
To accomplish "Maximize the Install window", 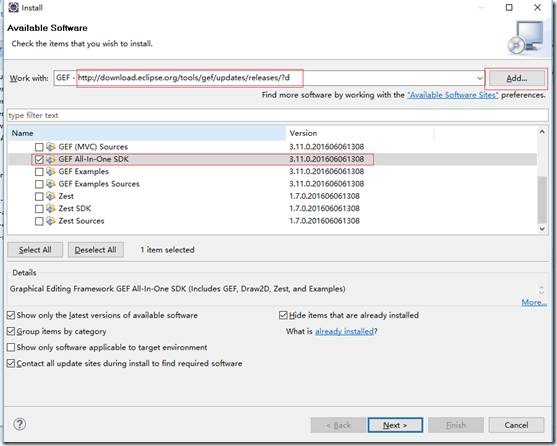I will pos(509,7).
